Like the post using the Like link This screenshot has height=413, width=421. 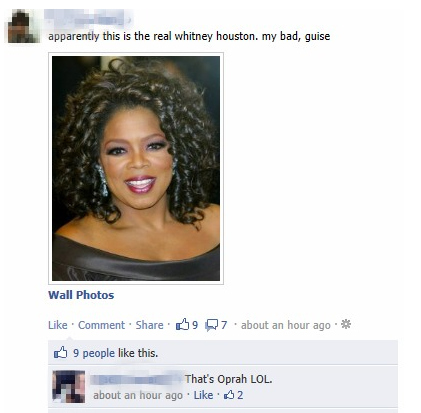[x=58, y=325]
